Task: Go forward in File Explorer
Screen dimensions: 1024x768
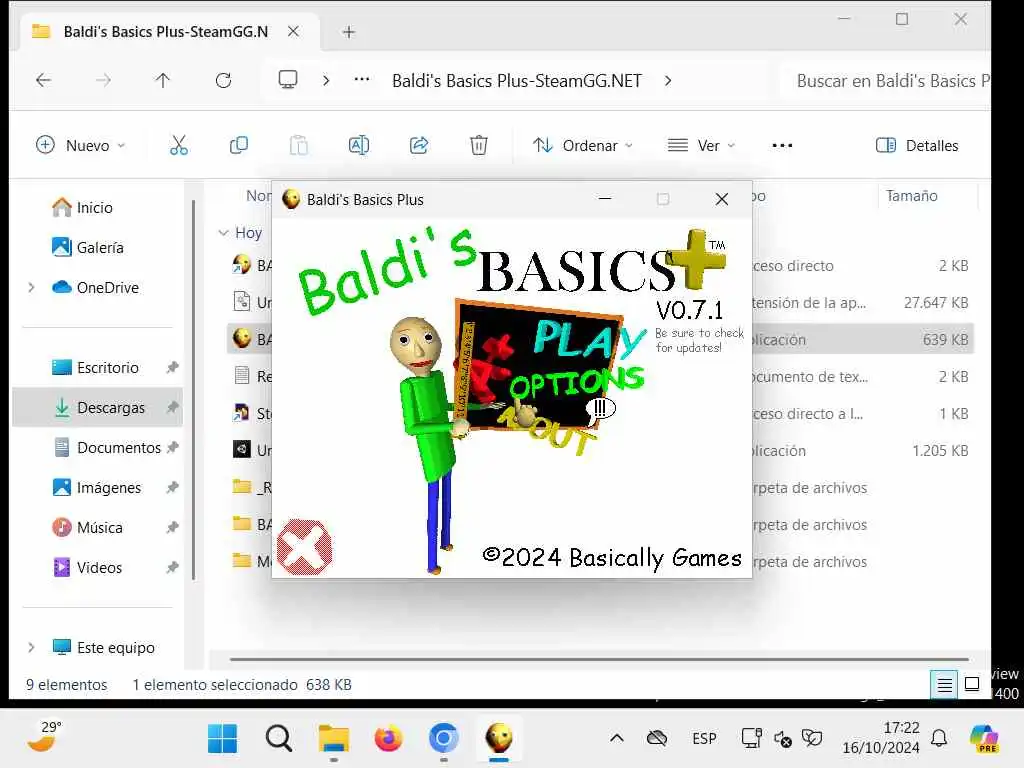Action: point(103,80)
